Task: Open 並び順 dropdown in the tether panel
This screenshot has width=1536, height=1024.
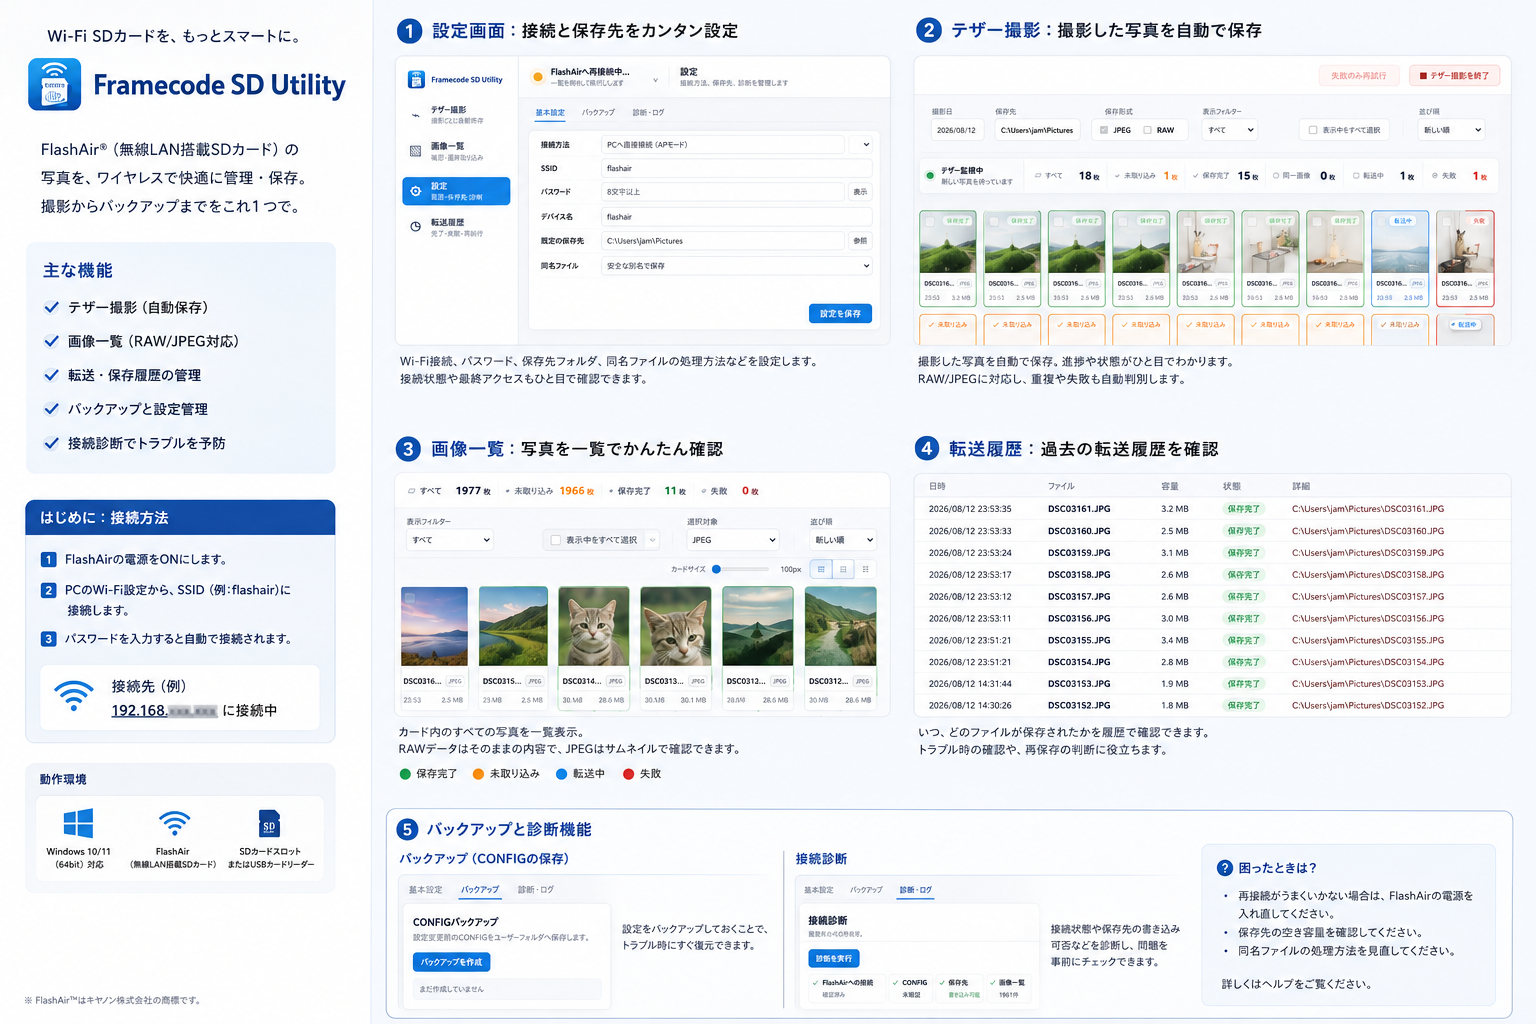Action: (x=1452, y=130)
